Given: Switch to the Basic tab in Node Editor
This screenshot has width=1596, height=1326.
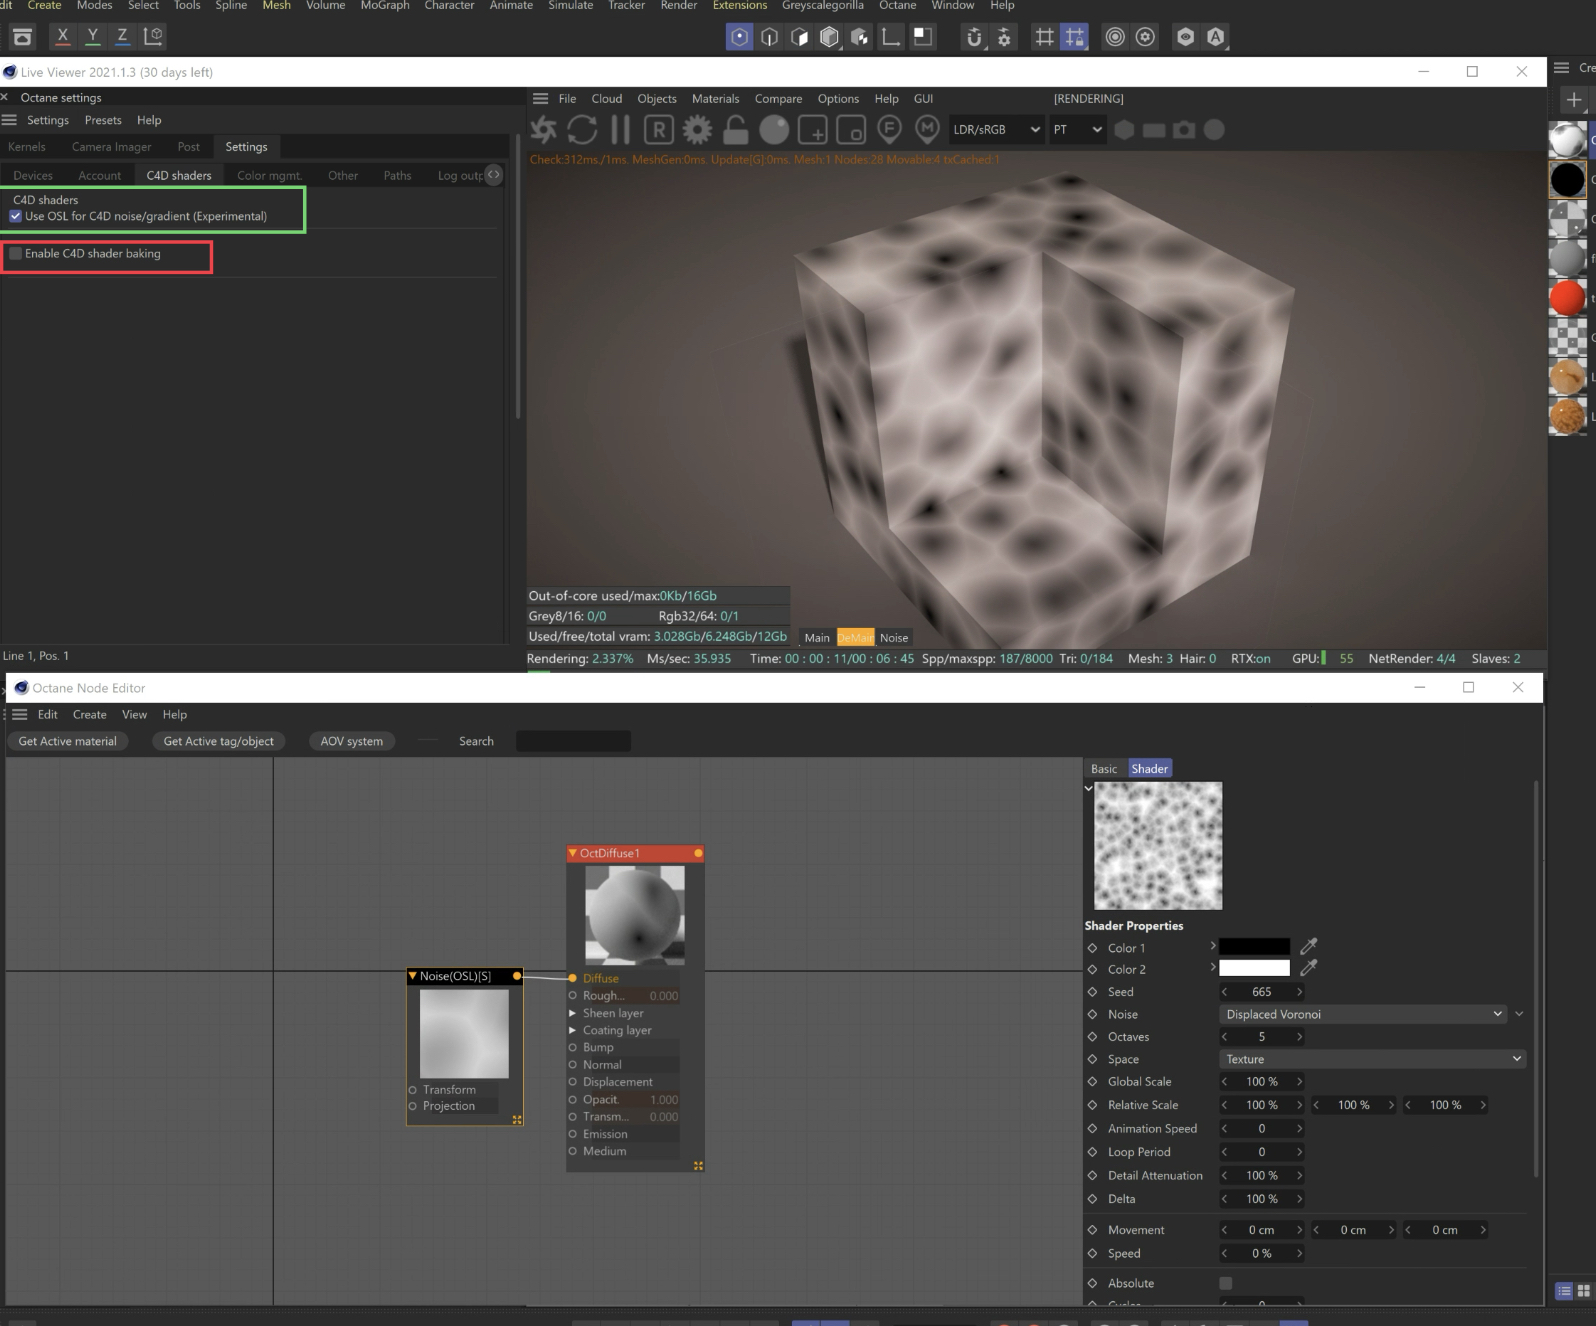Looking at the screenshot, I should [1104, 769].
